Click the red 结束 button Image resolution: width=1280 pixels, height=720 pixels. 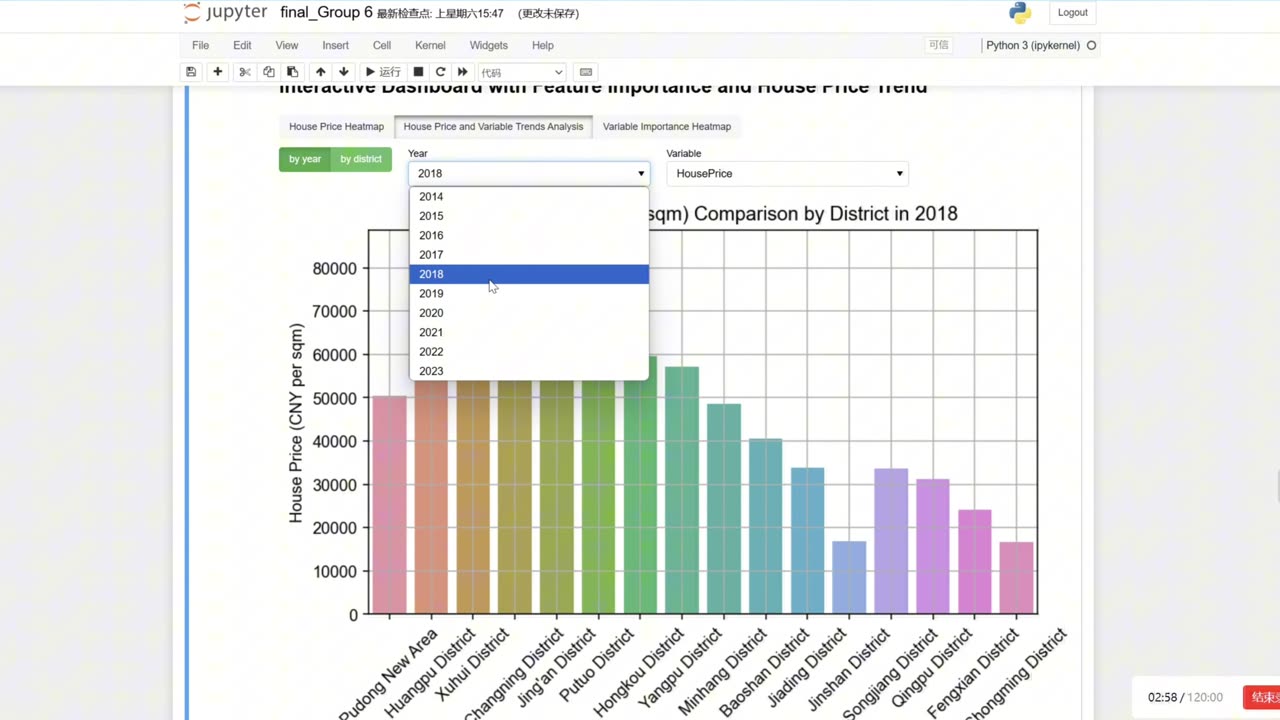coord(1262,697)
